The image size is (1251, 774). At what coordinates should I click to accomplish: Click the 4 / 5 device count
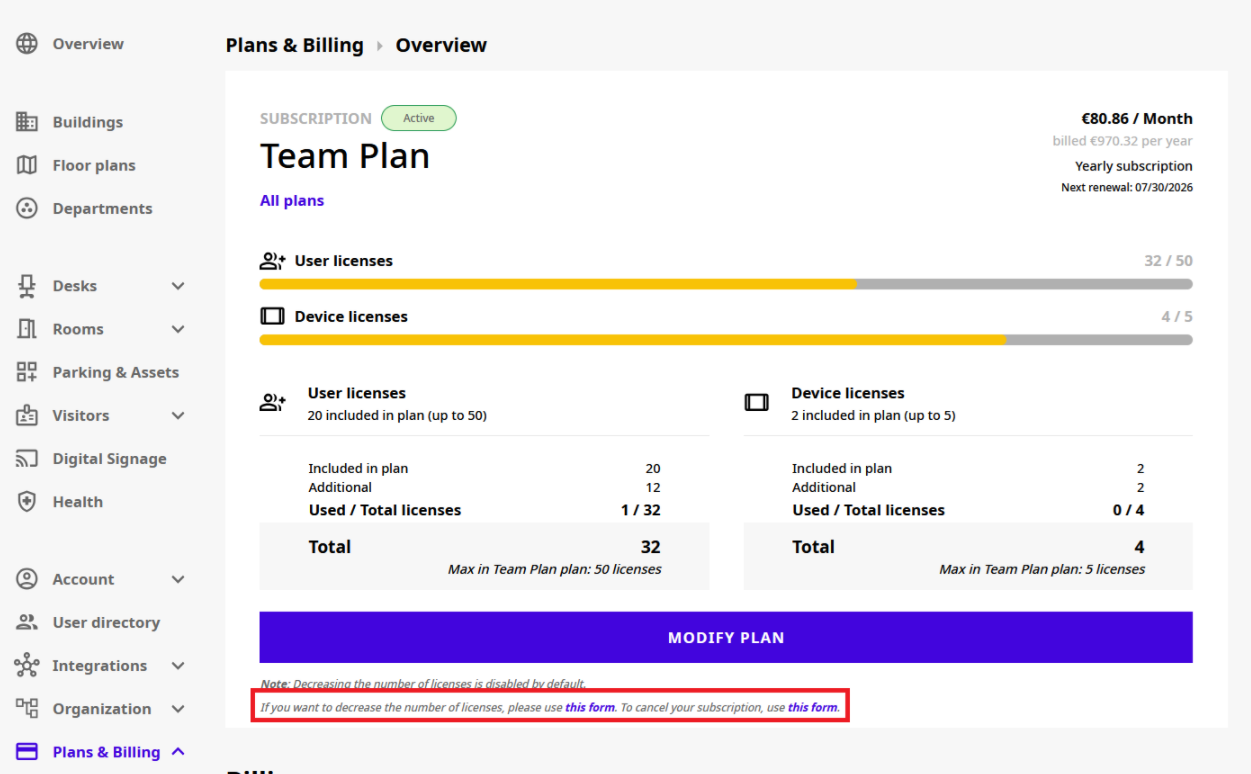tap(1177, 316)
